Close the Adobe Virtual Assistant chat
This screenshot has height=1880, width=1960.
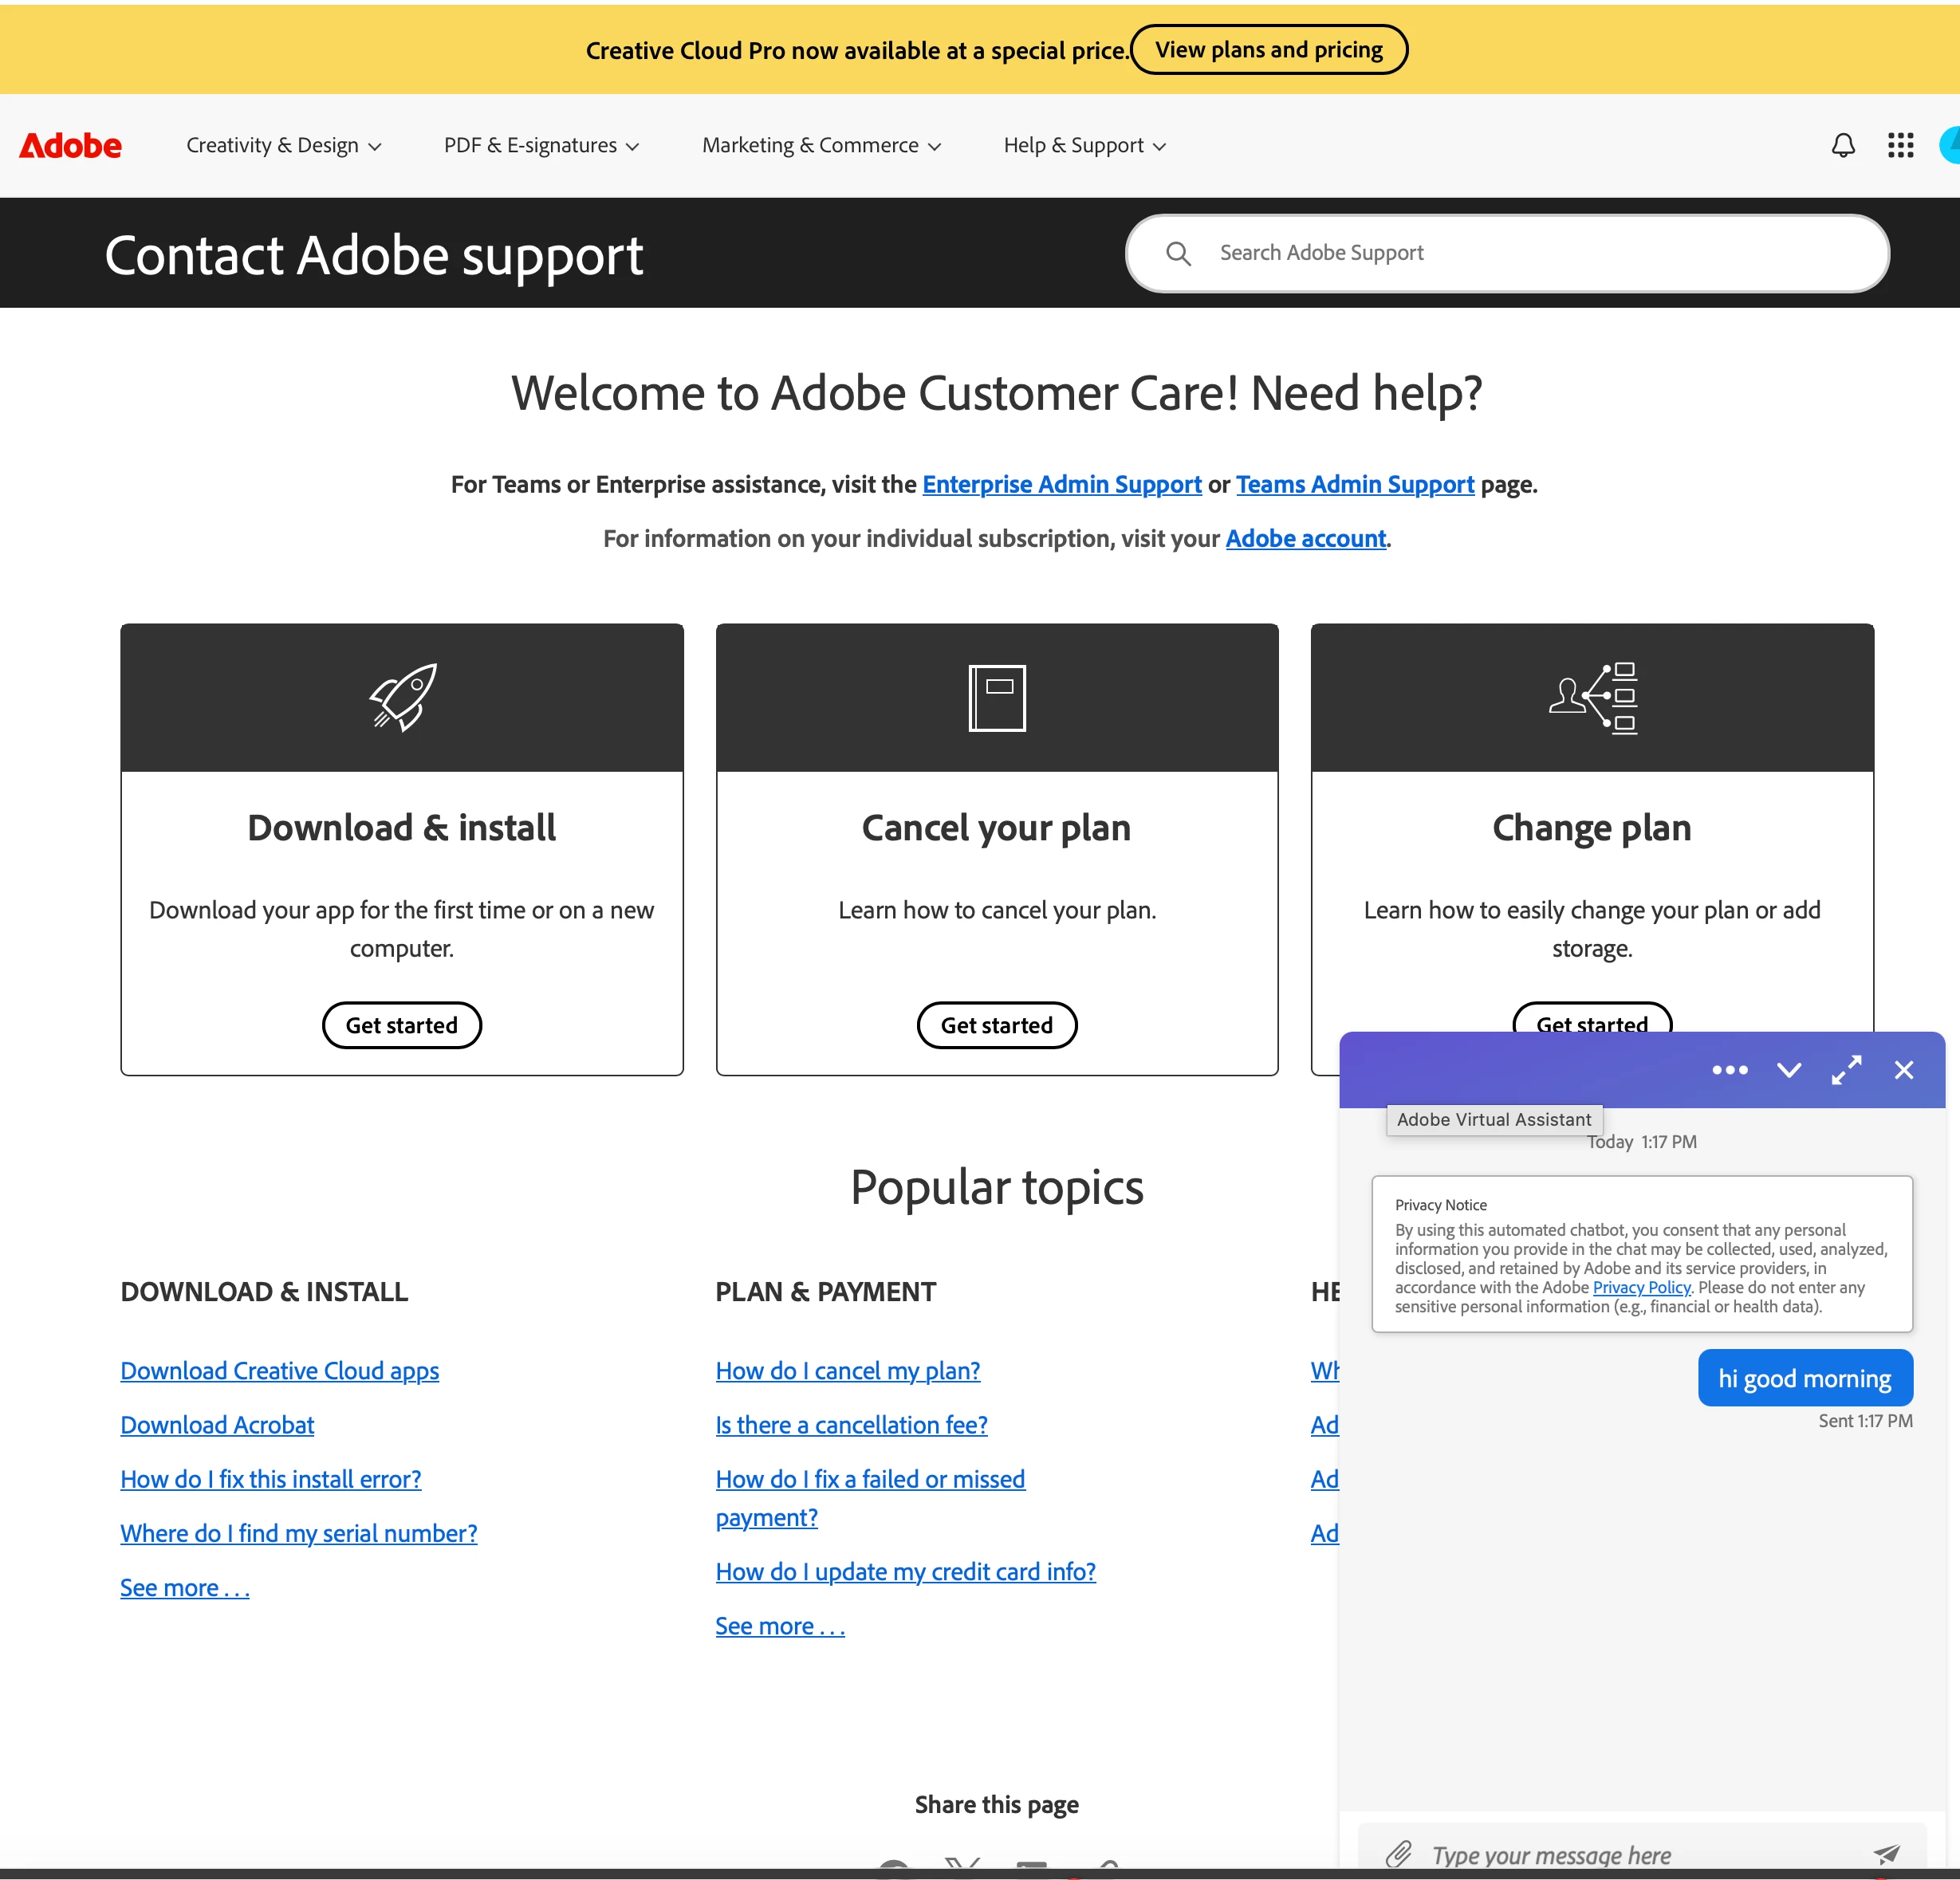coord(1903,1070)
